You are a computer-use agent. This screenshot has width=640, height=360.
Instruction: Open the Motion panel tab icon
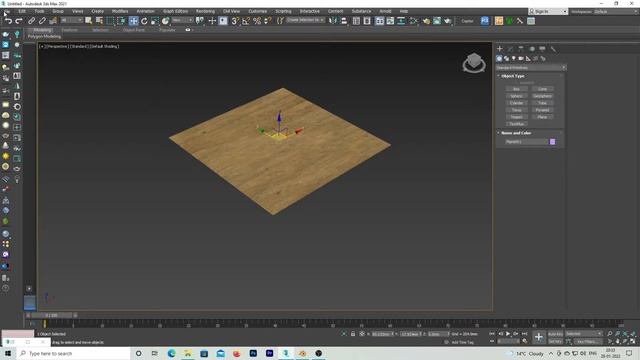[532, 49]
